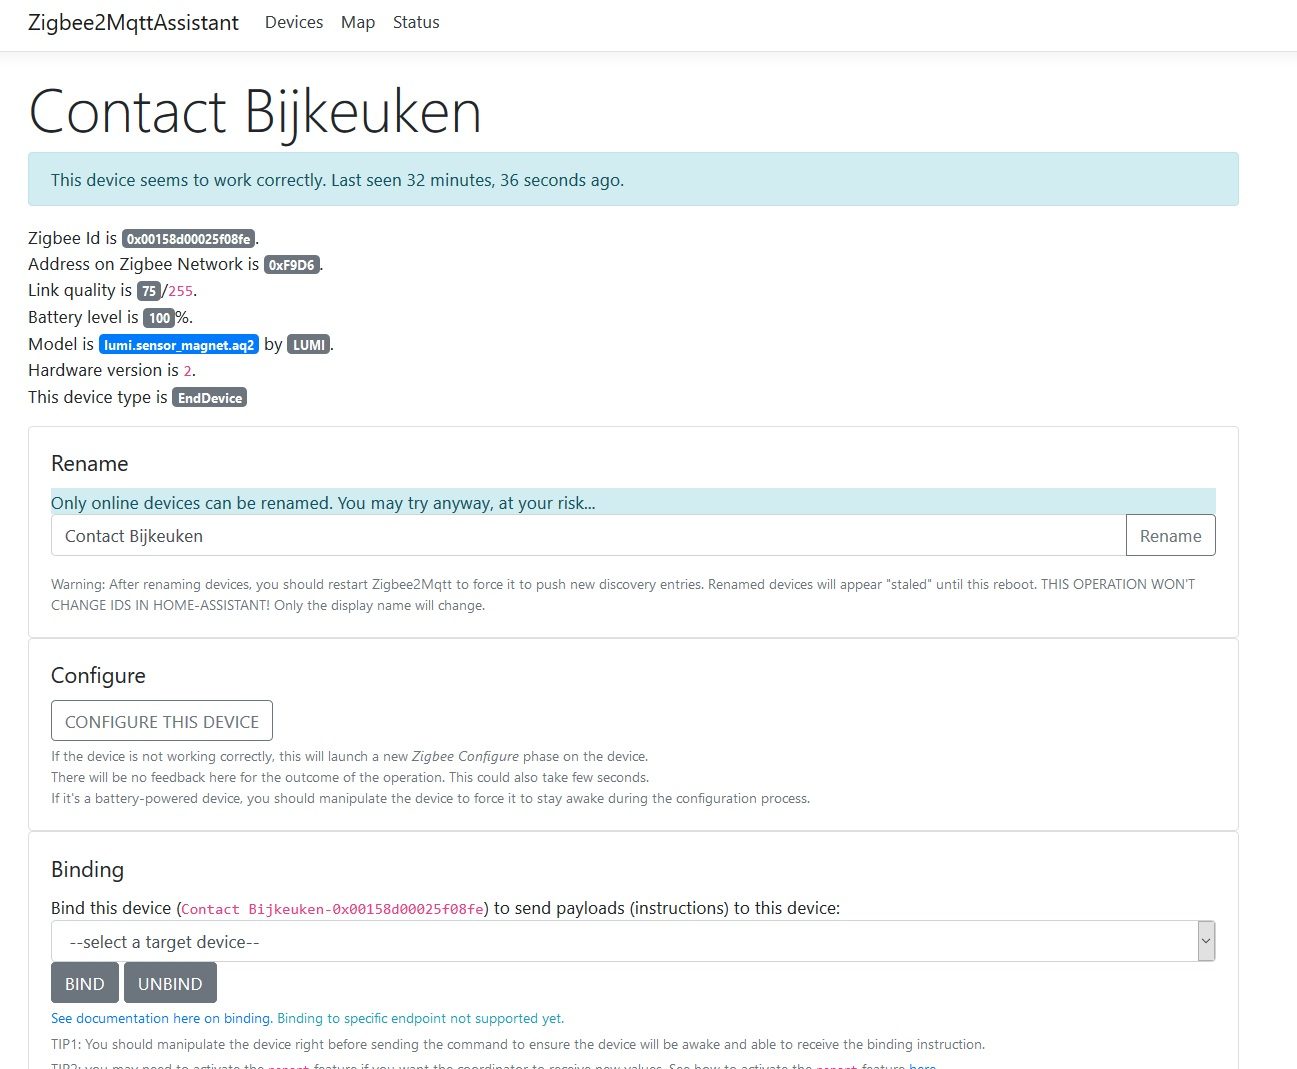Click the Zigbee2MqttAssistant brand logo link
Image resolution: width=1297 pixels, height=1069 pixels.
coord(133,22)
